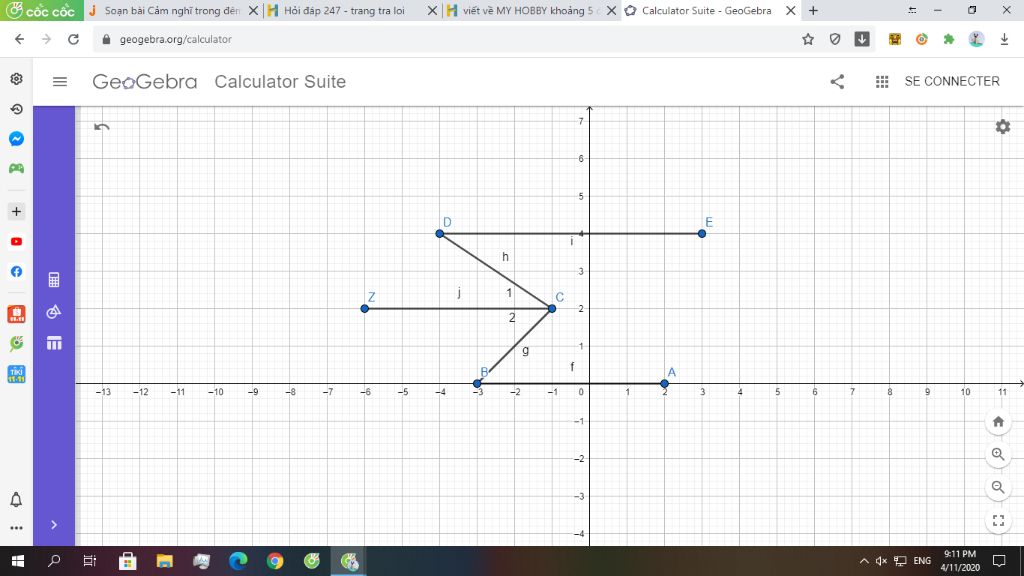The height and width of the screenshot is (576, 1024).
Task: Change ENG input language
Action: pos(922,561)
